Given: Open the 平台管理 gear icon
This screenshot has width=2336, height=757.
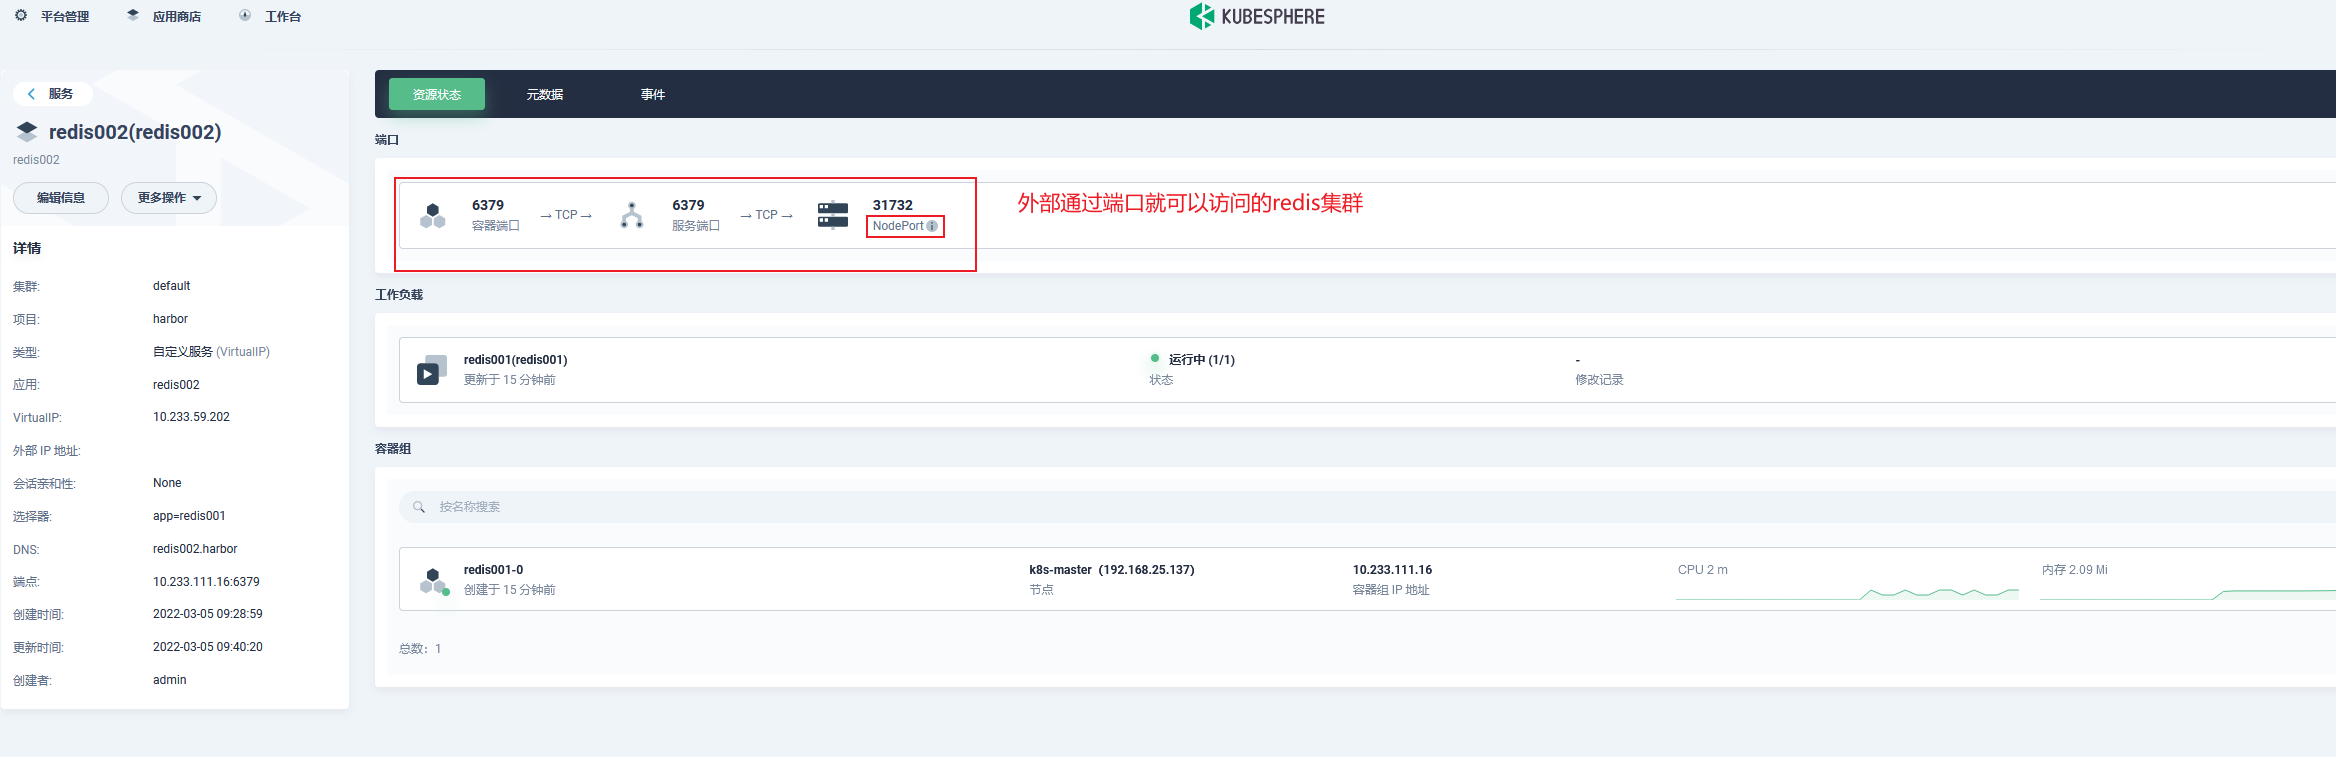Looking at the screenshot, I should [21, 15].
